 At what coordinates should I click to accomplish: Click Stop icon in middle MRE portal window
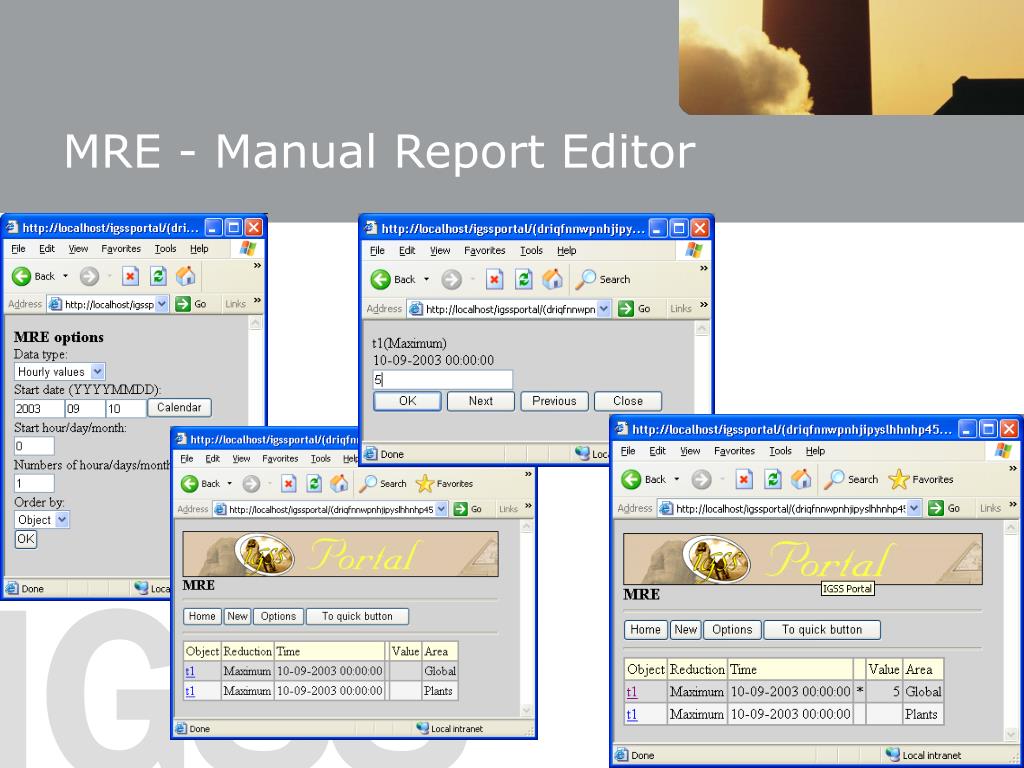coord(289,483)
